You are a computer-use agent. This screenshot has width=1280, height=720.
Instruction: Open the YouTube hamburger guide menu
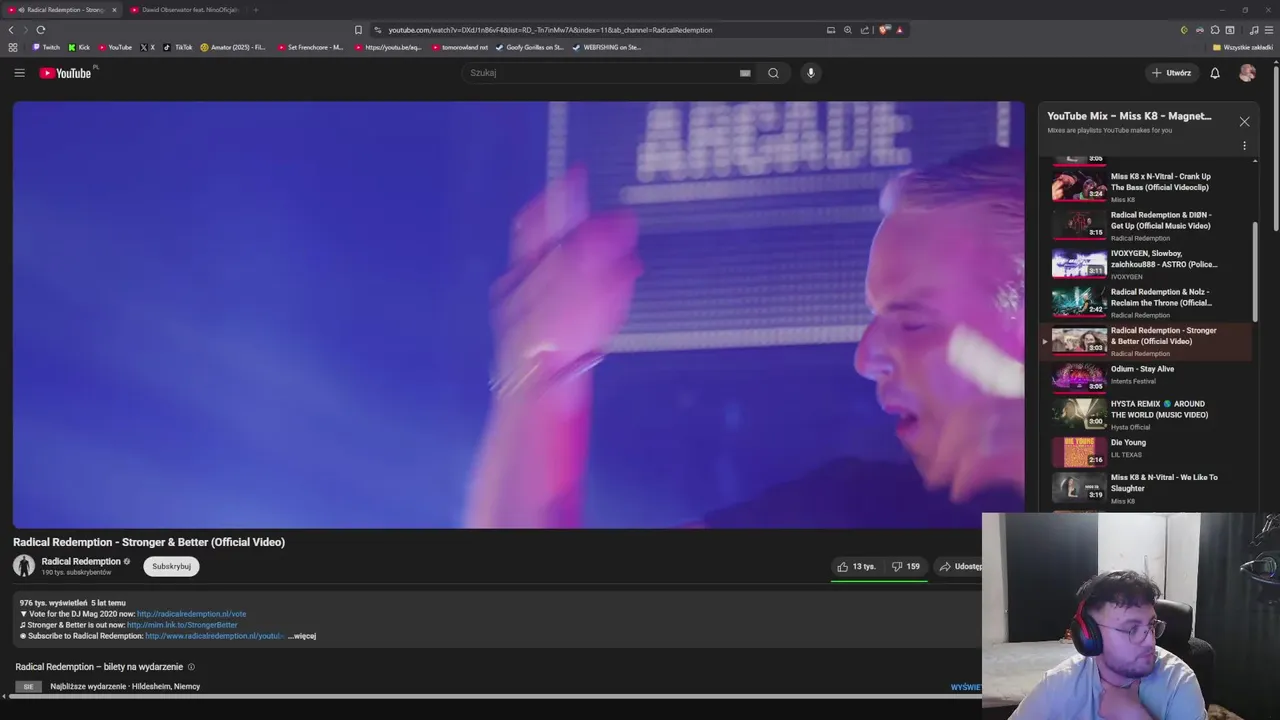19,73
